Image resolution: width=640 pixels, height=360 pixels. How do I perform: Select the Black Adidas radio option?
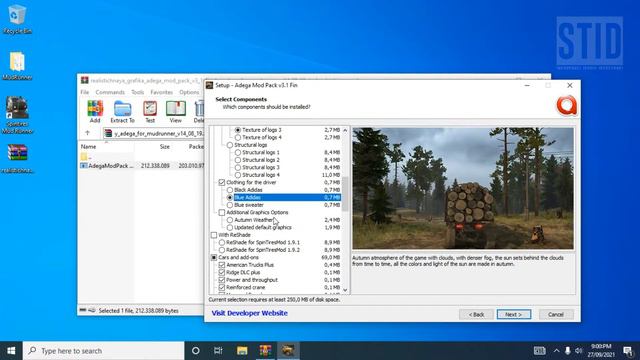(230, 190)
